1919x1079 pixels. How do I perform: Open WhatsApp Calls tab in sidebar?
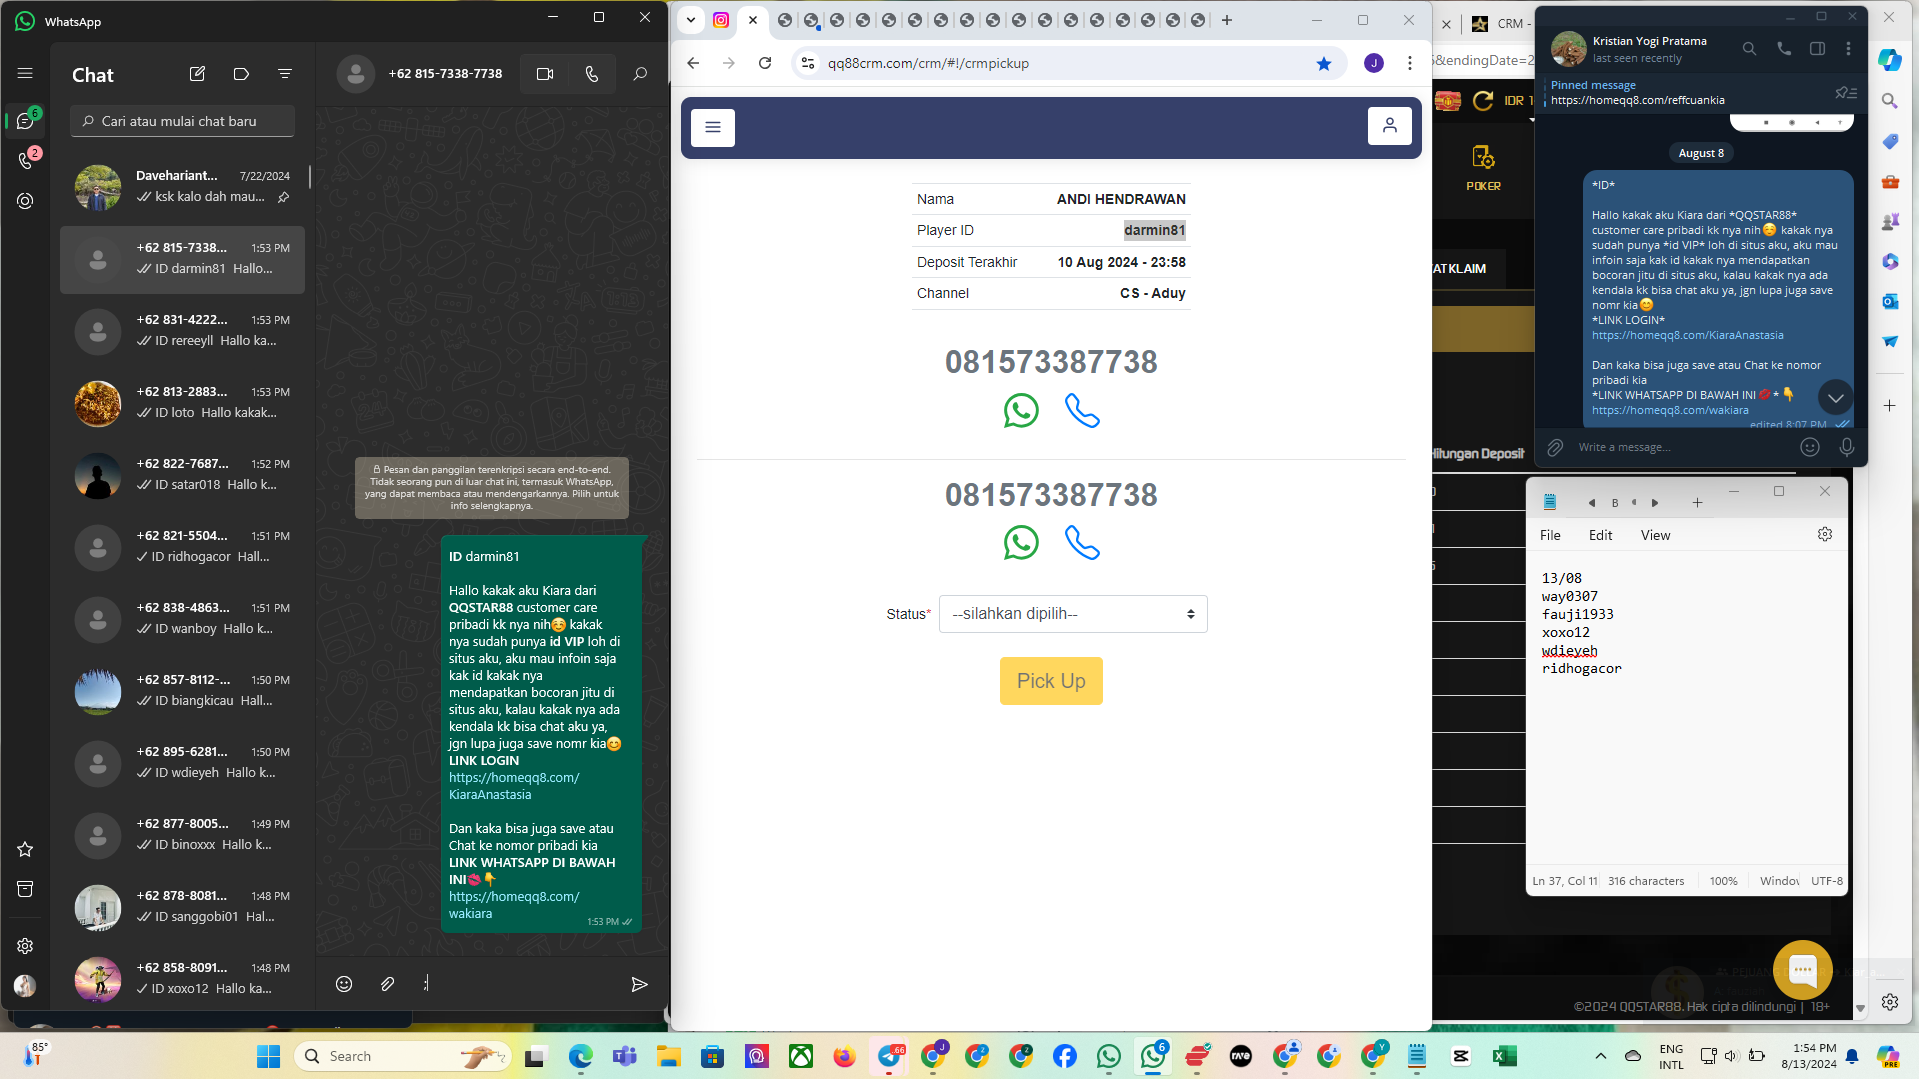tap(26, 160)
